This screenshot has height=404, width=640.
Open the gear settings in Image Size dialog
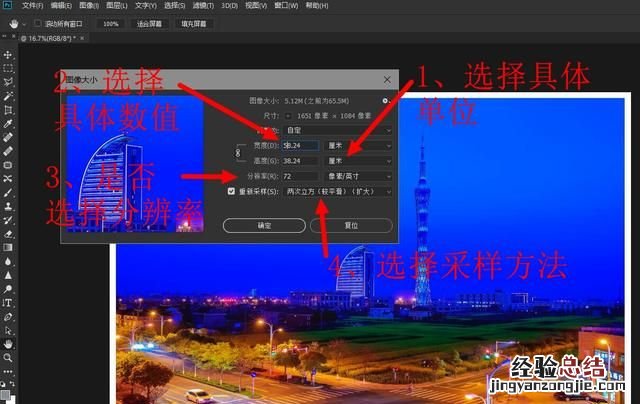click(385, 100)
